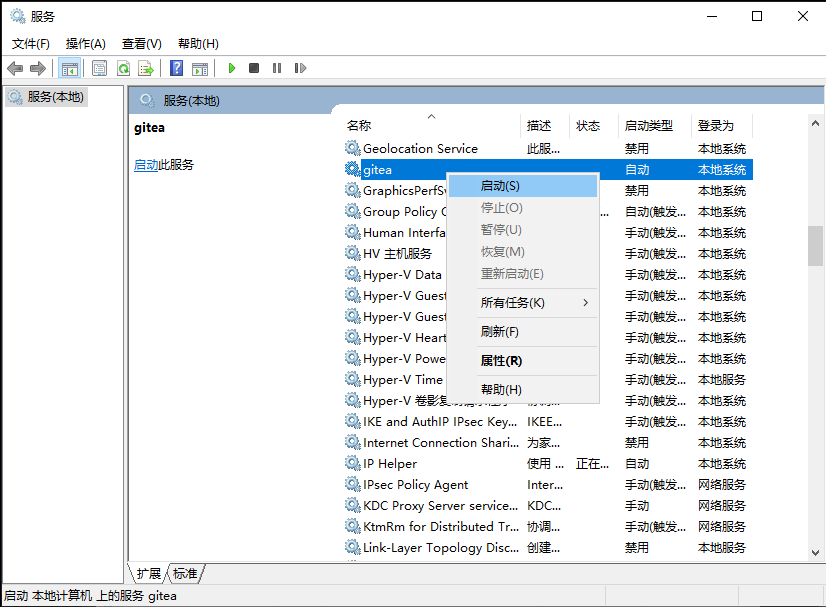Click the pause service toolbar icon
826x607 pixels.
pos(277,68)
